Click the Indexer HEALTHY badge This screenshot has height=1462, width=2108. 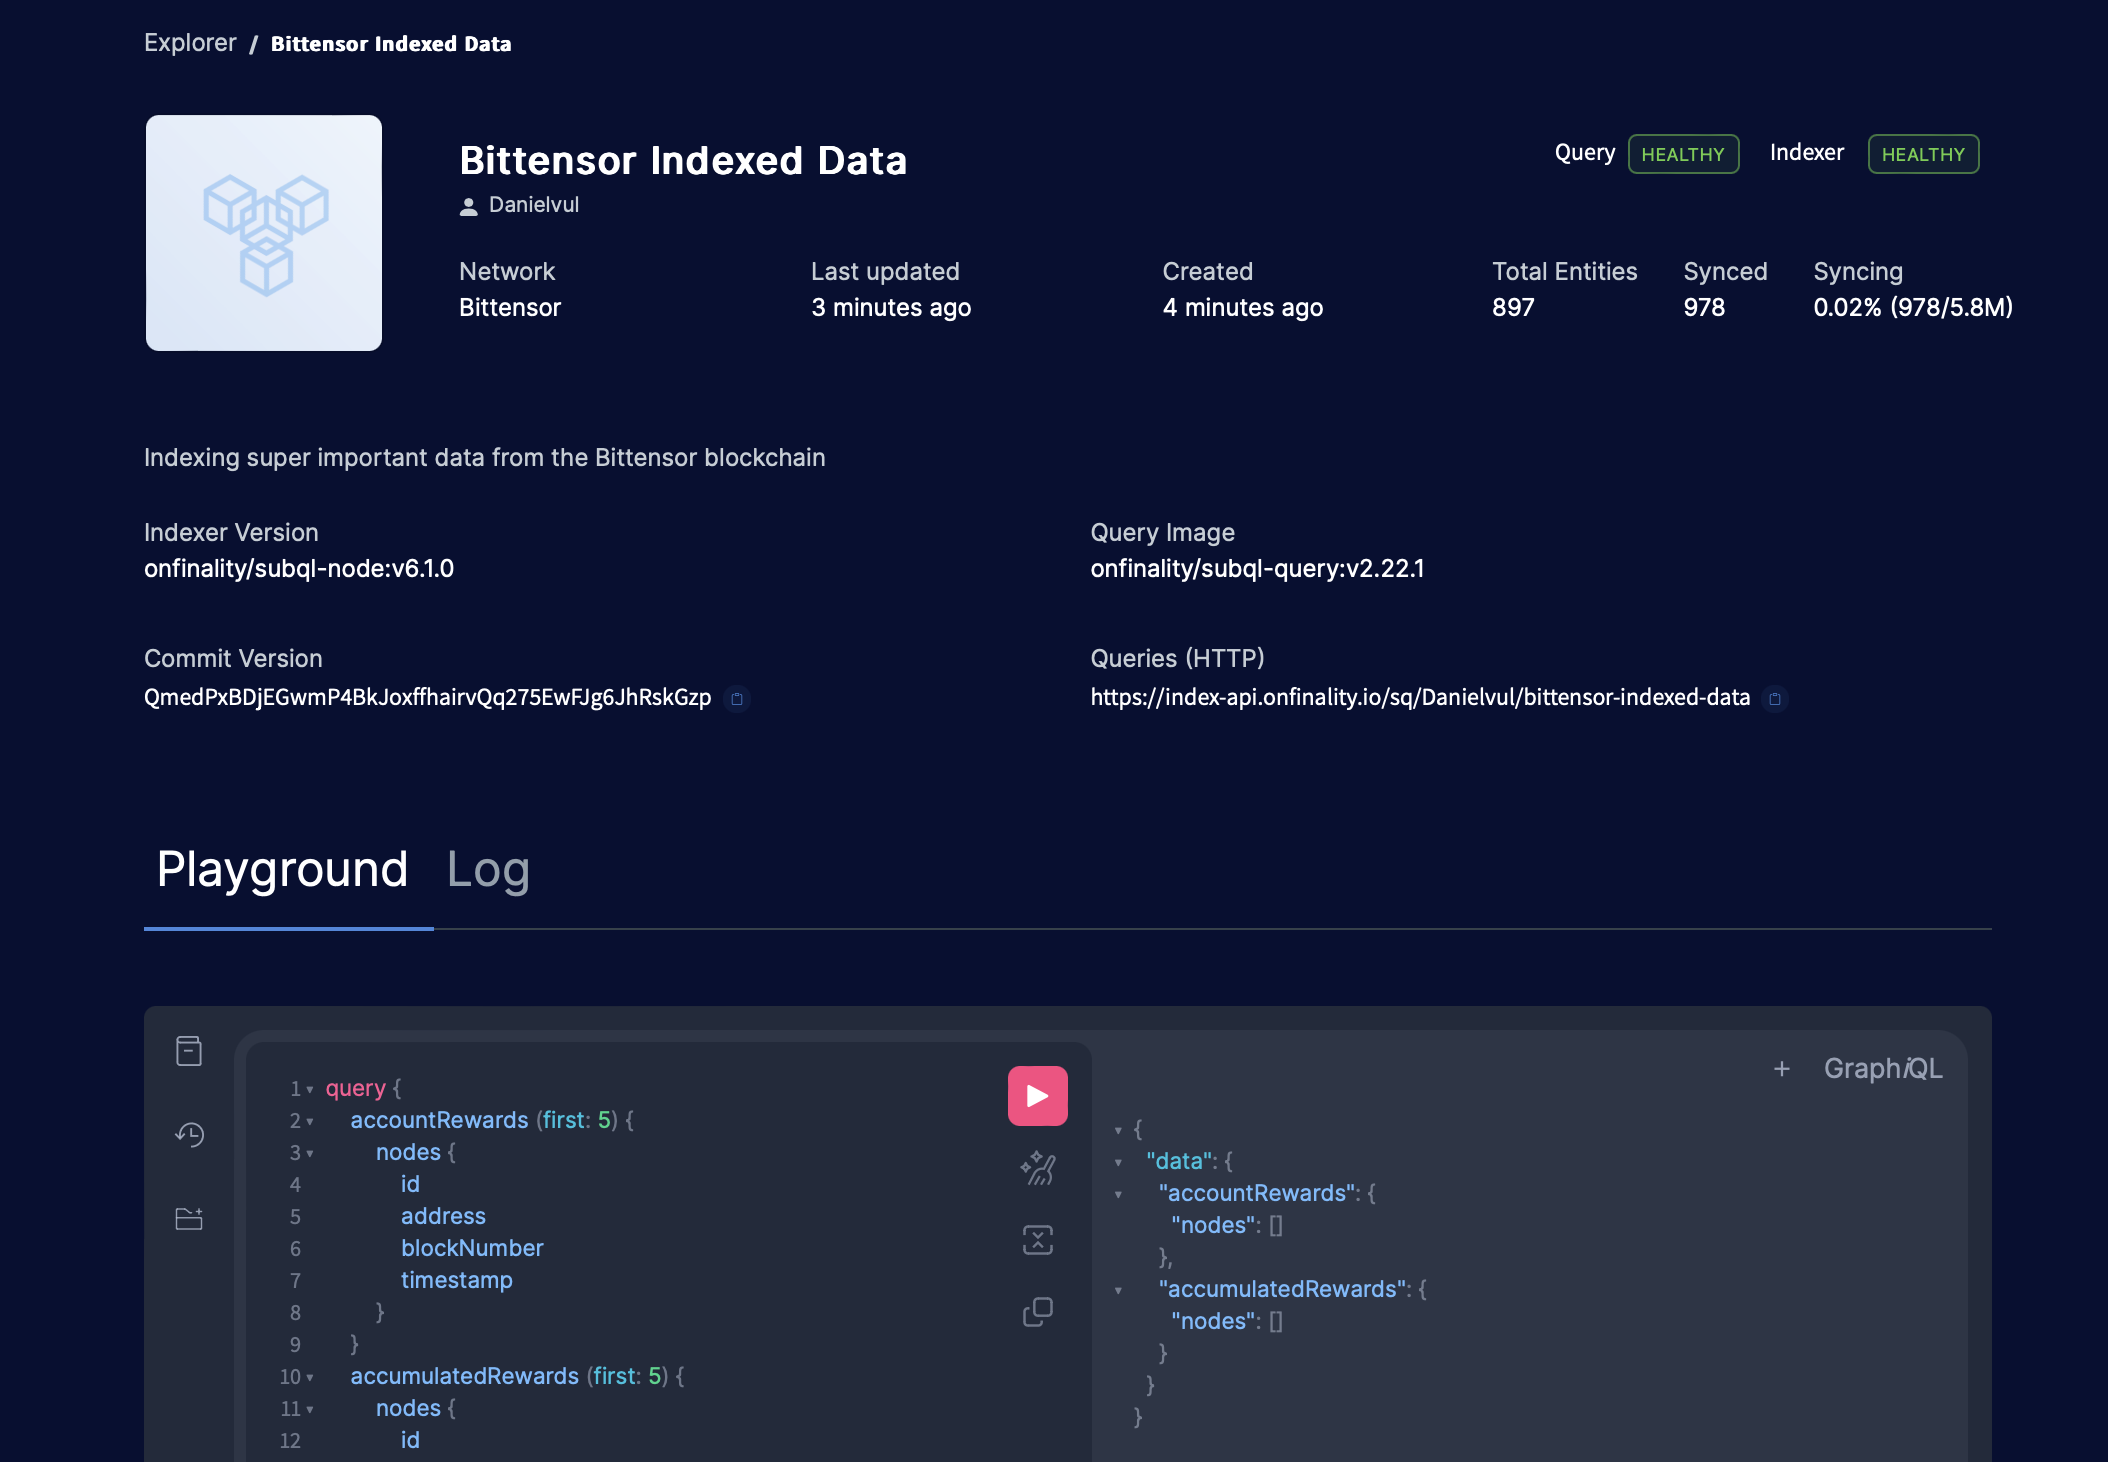(1923, 154)
